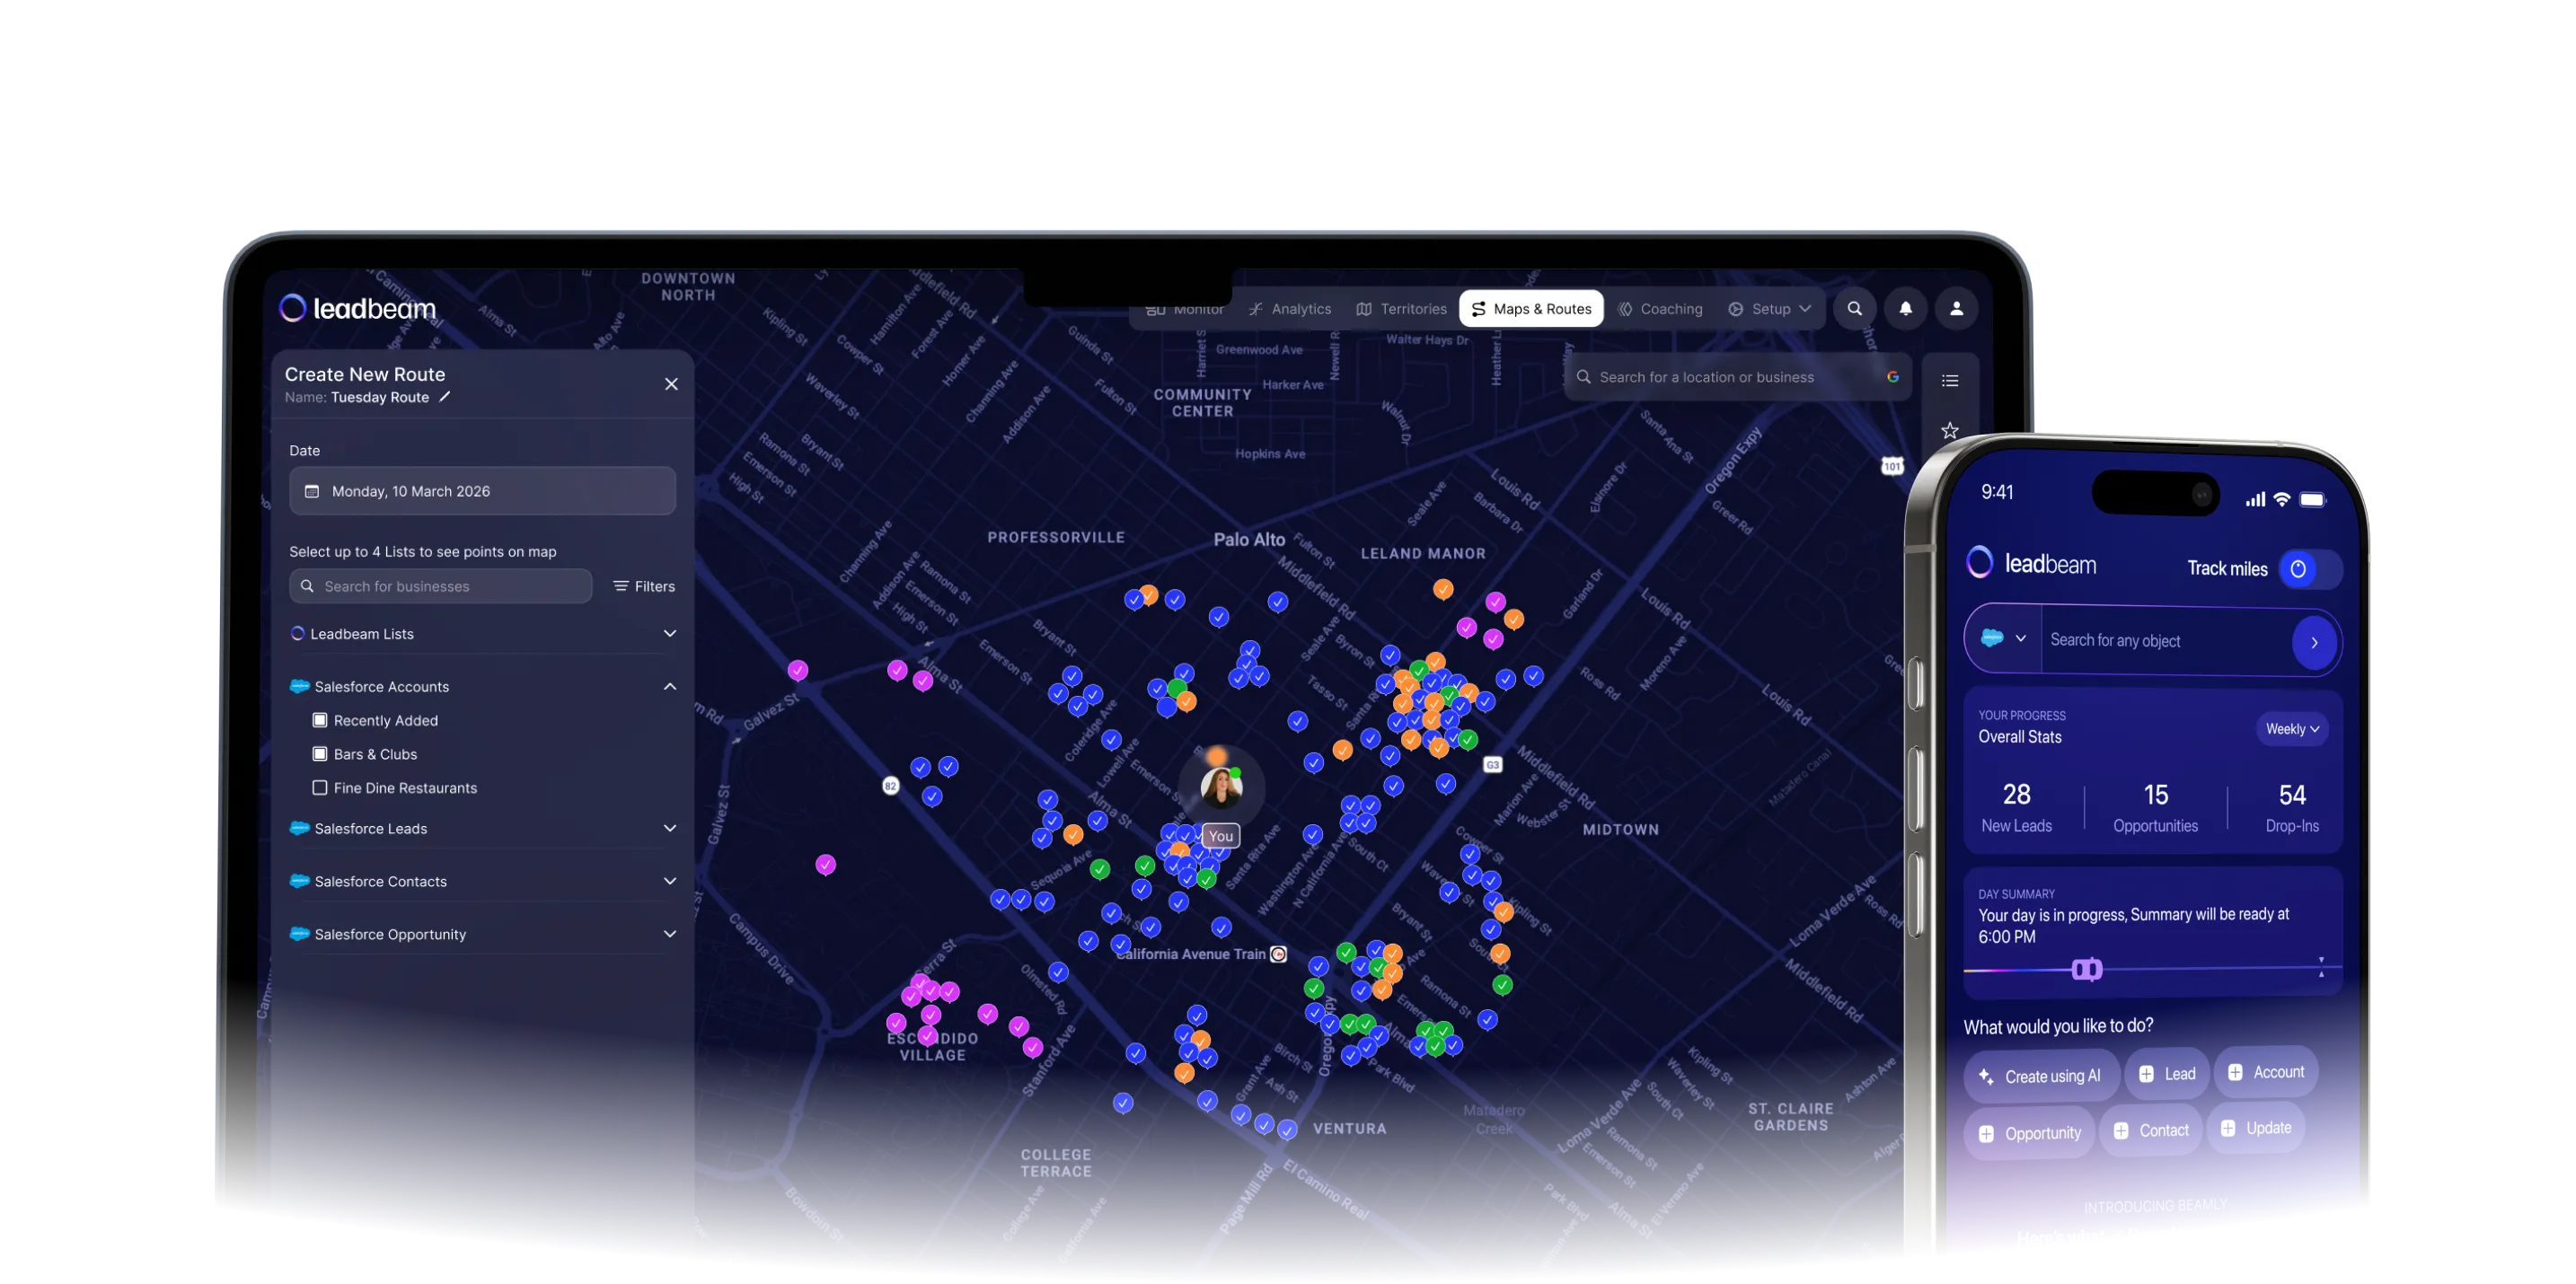Edit route name with pencil icon
2576x1284 pixels.
[x=445, y=397]
